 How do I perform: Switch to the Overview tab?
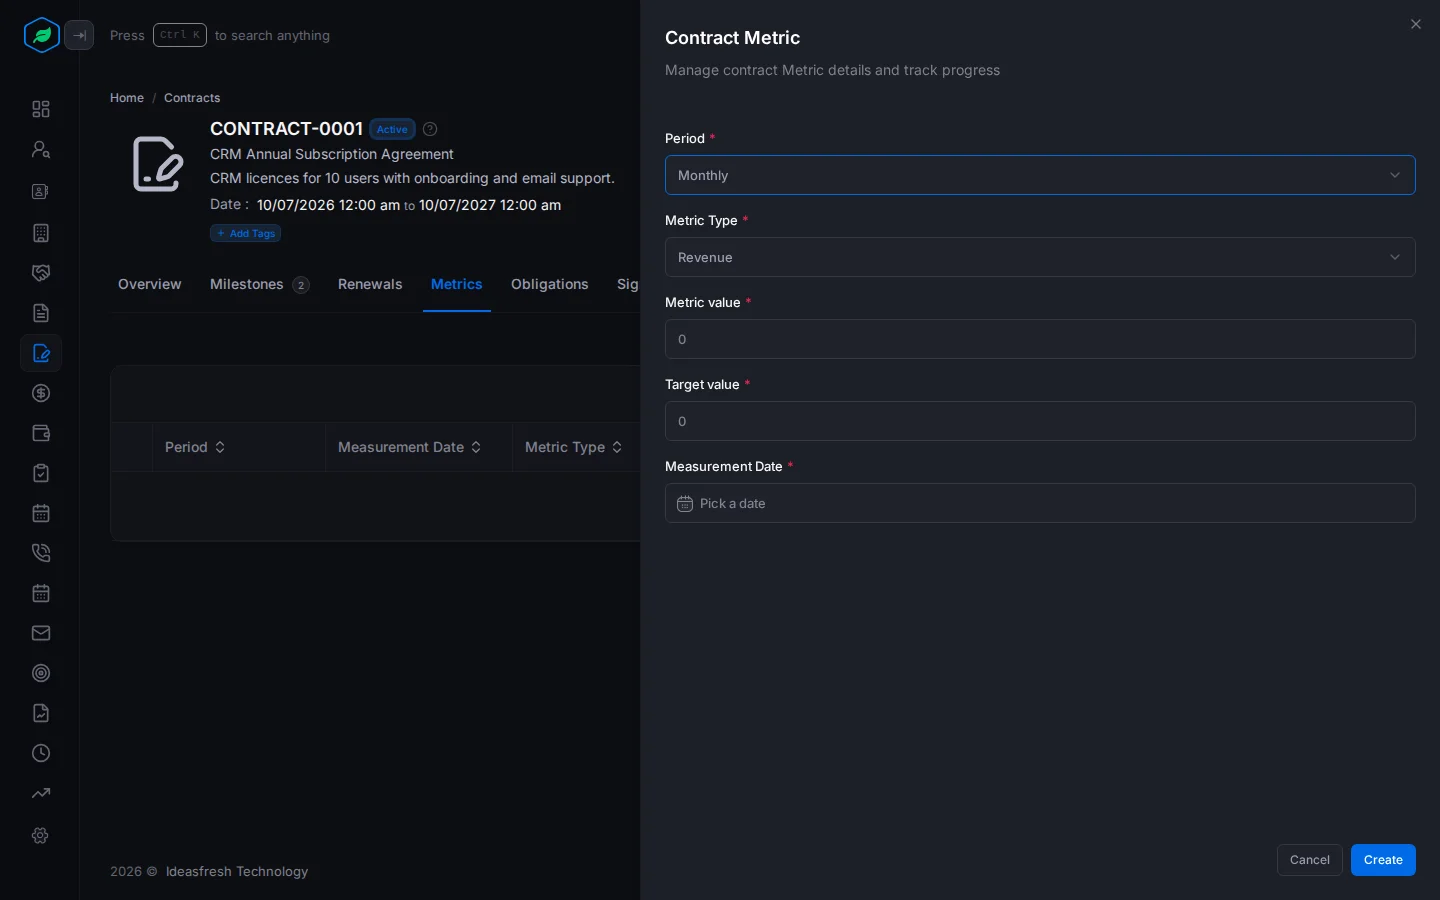point(150,284)
